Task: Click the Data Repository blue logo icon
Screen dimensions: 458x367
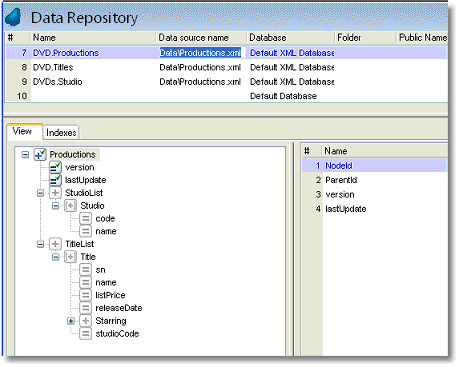Action: tap(13, 18)
